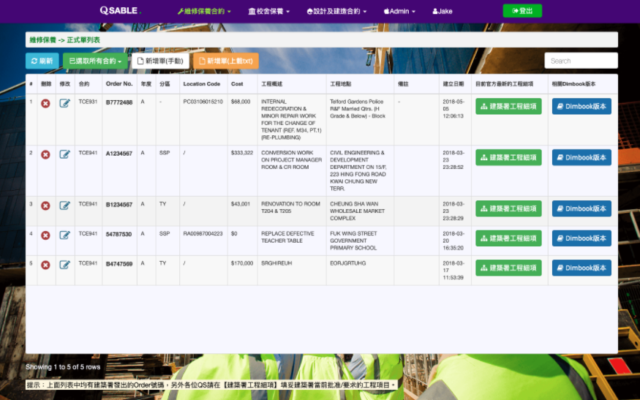Expand the Admin menu

pyautogui.click(x=399, y=11)
